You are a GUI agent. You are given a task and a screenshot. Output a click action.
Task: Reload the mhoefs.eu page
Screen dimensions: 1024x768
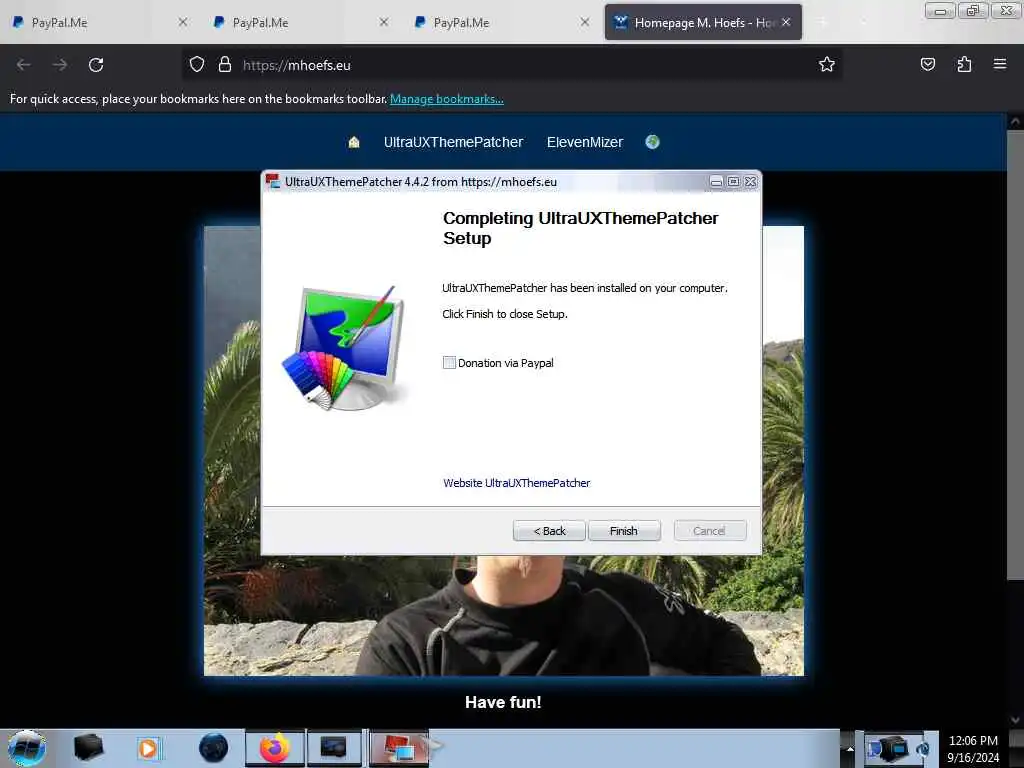[x=96, y=65]
